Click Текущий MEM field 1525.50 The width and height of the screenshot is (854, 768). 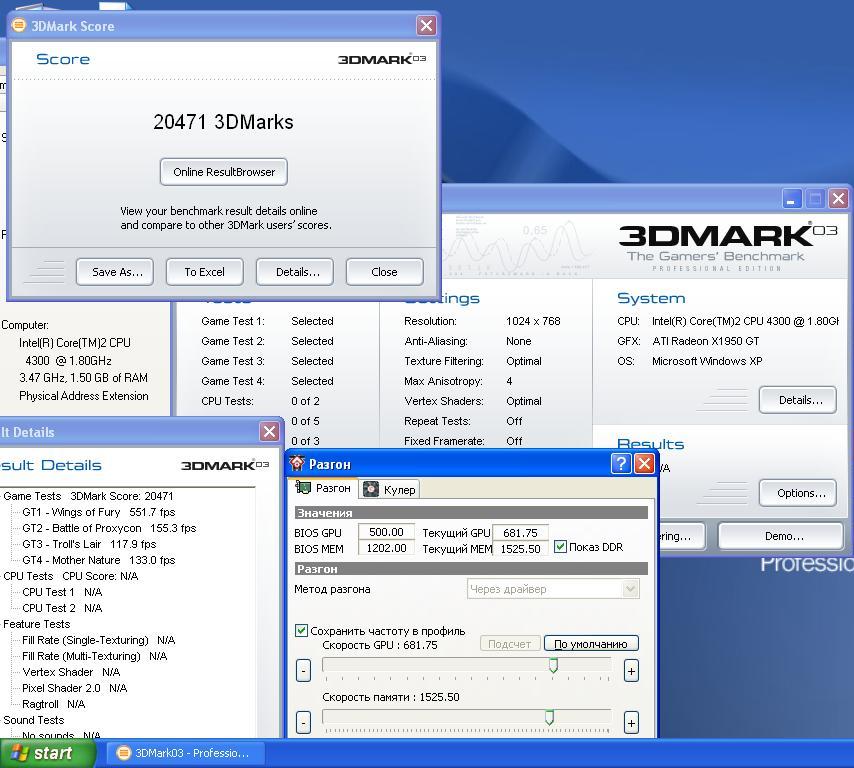point(520,548)
